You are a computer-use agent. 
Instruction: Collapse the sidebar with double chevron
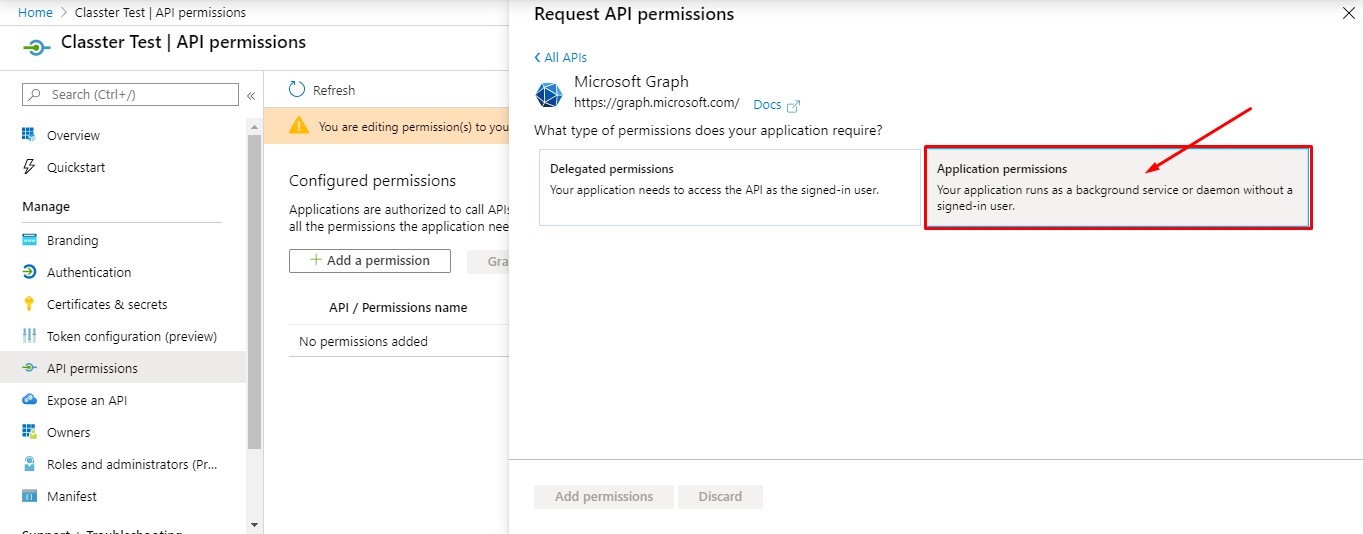pos(251,95)
